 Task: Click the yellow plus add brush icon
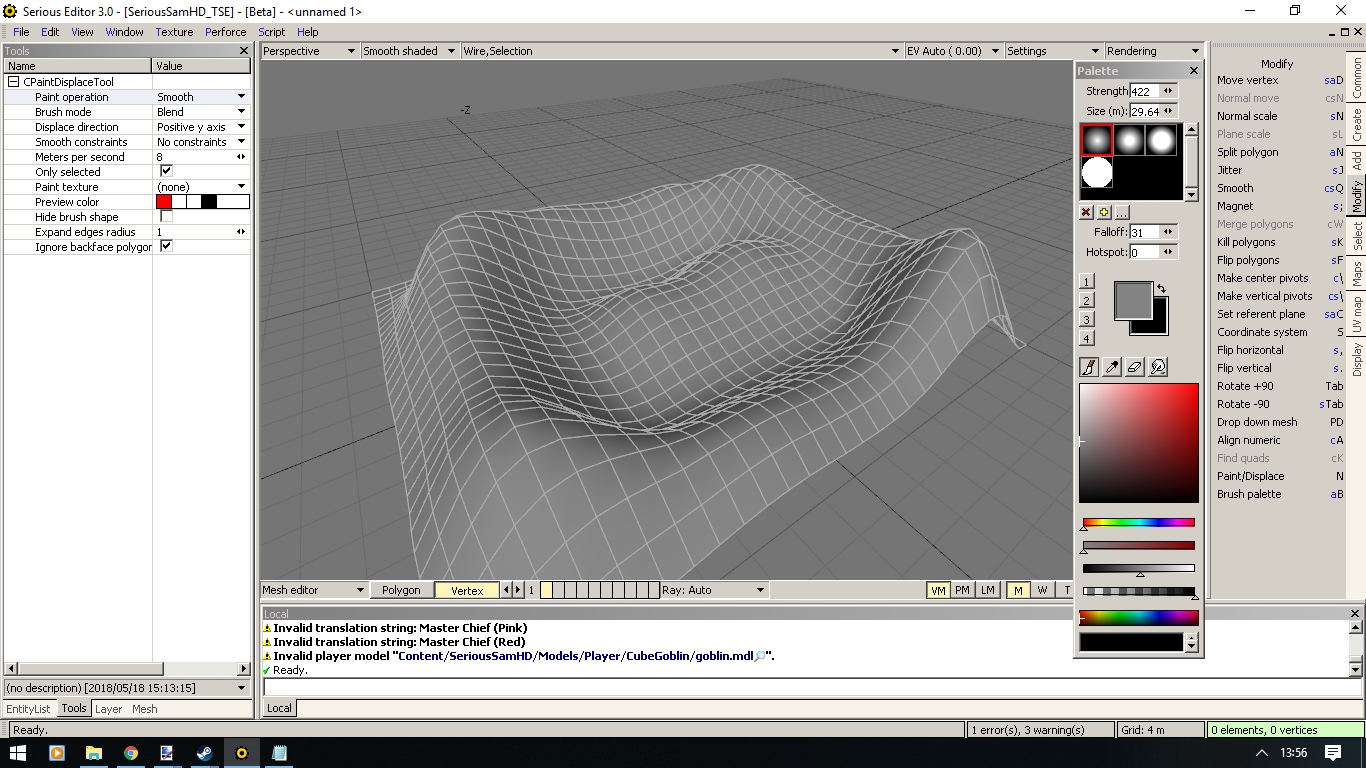(1104, 212)
